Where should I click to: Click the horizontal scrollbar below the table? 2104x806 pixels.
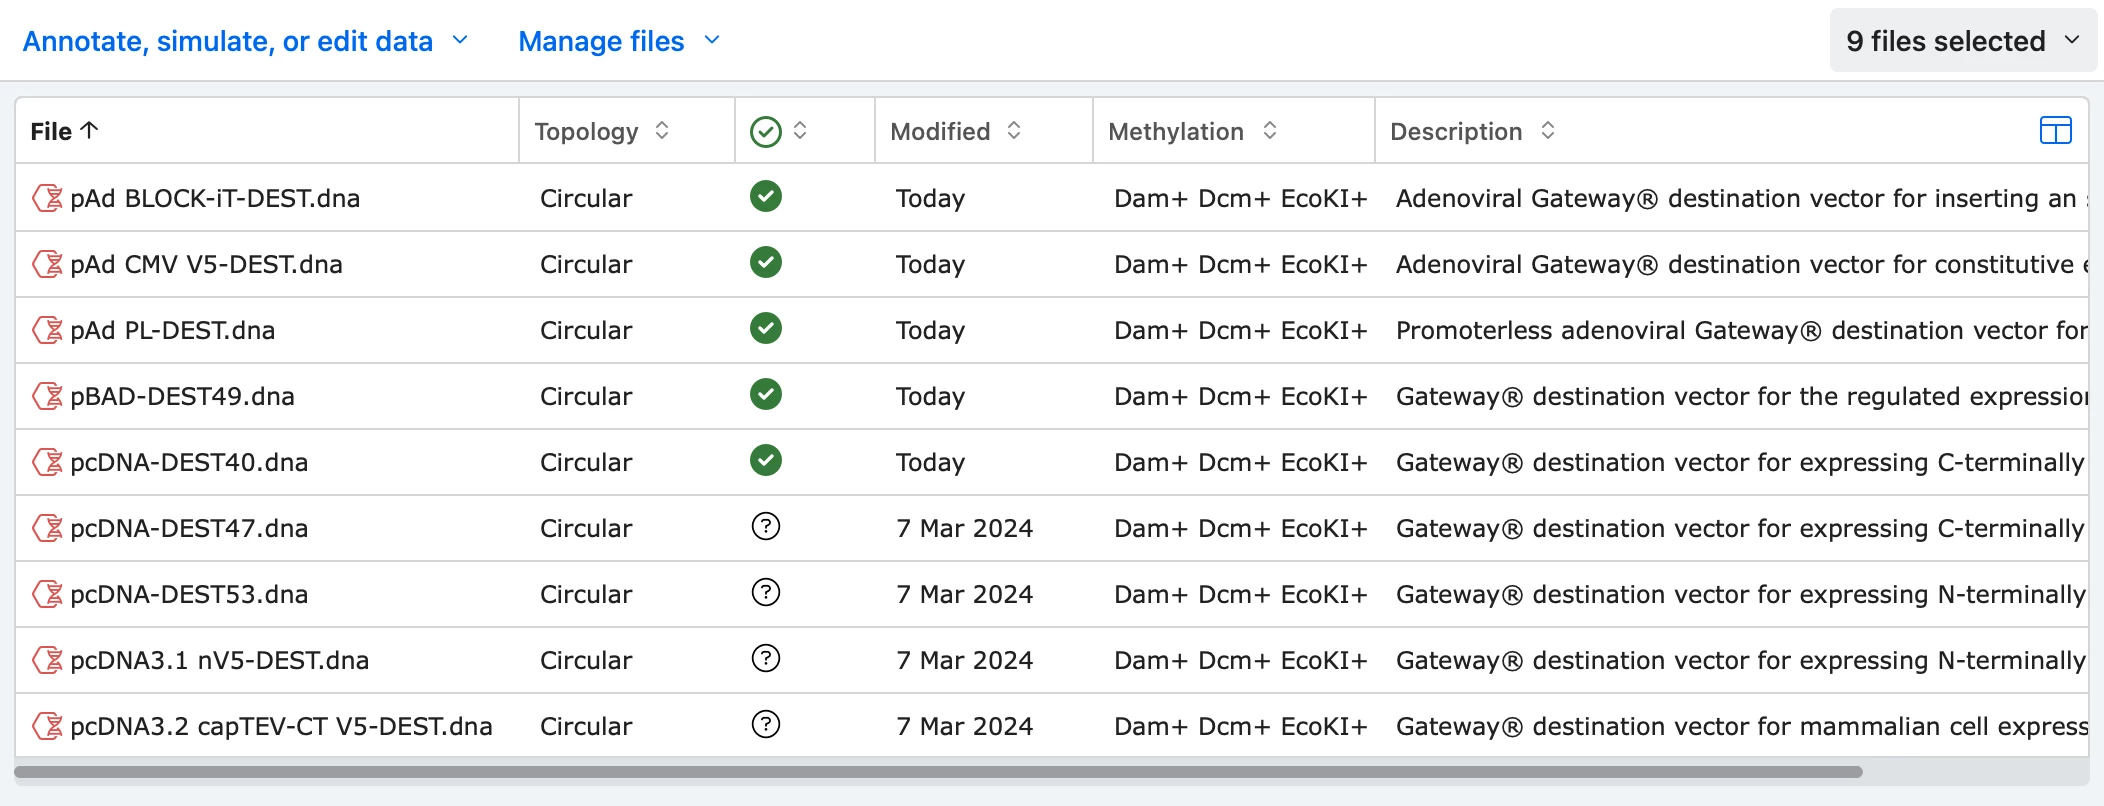pos(938,772)
